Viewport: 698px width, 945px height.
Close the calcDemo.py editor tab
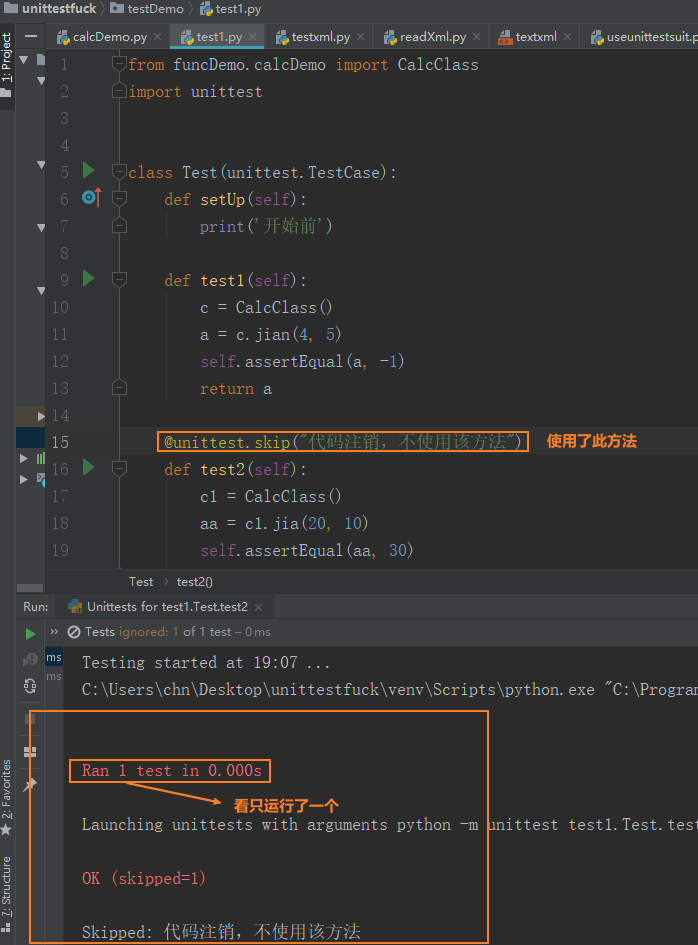(157, 37)
